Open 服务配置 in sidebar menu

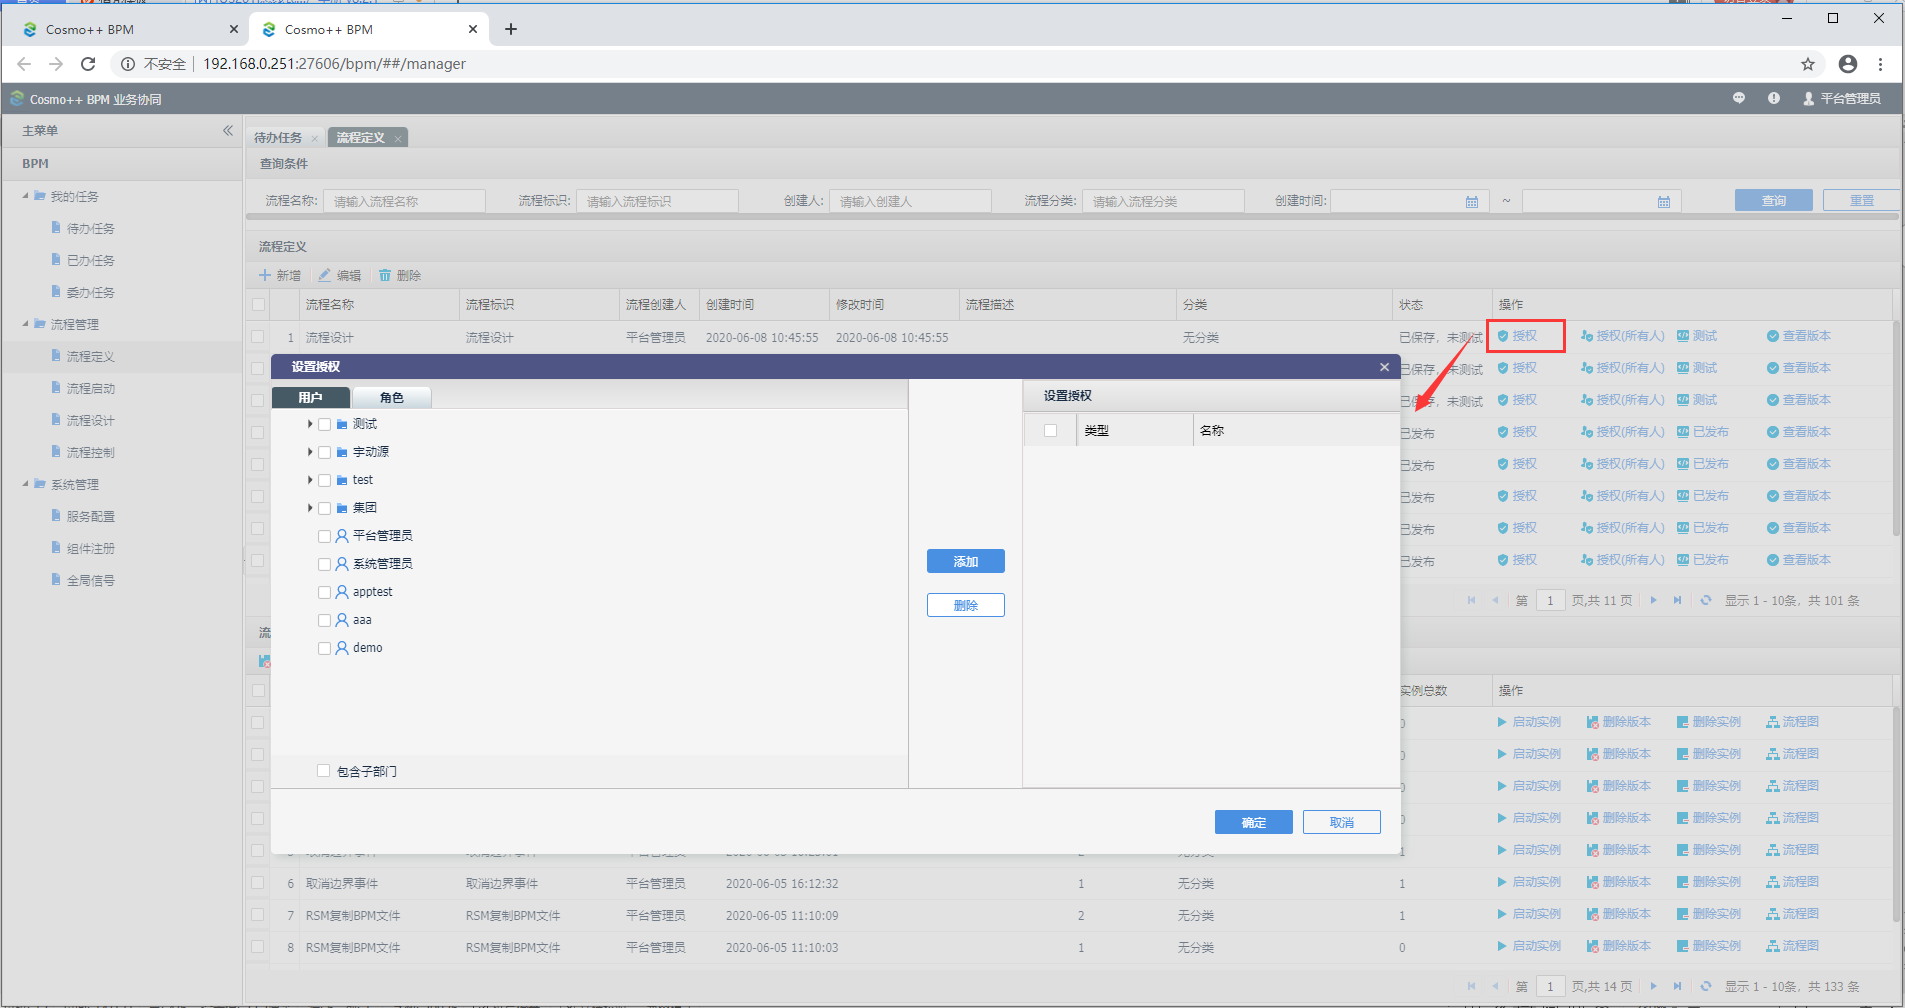point(91,516)
